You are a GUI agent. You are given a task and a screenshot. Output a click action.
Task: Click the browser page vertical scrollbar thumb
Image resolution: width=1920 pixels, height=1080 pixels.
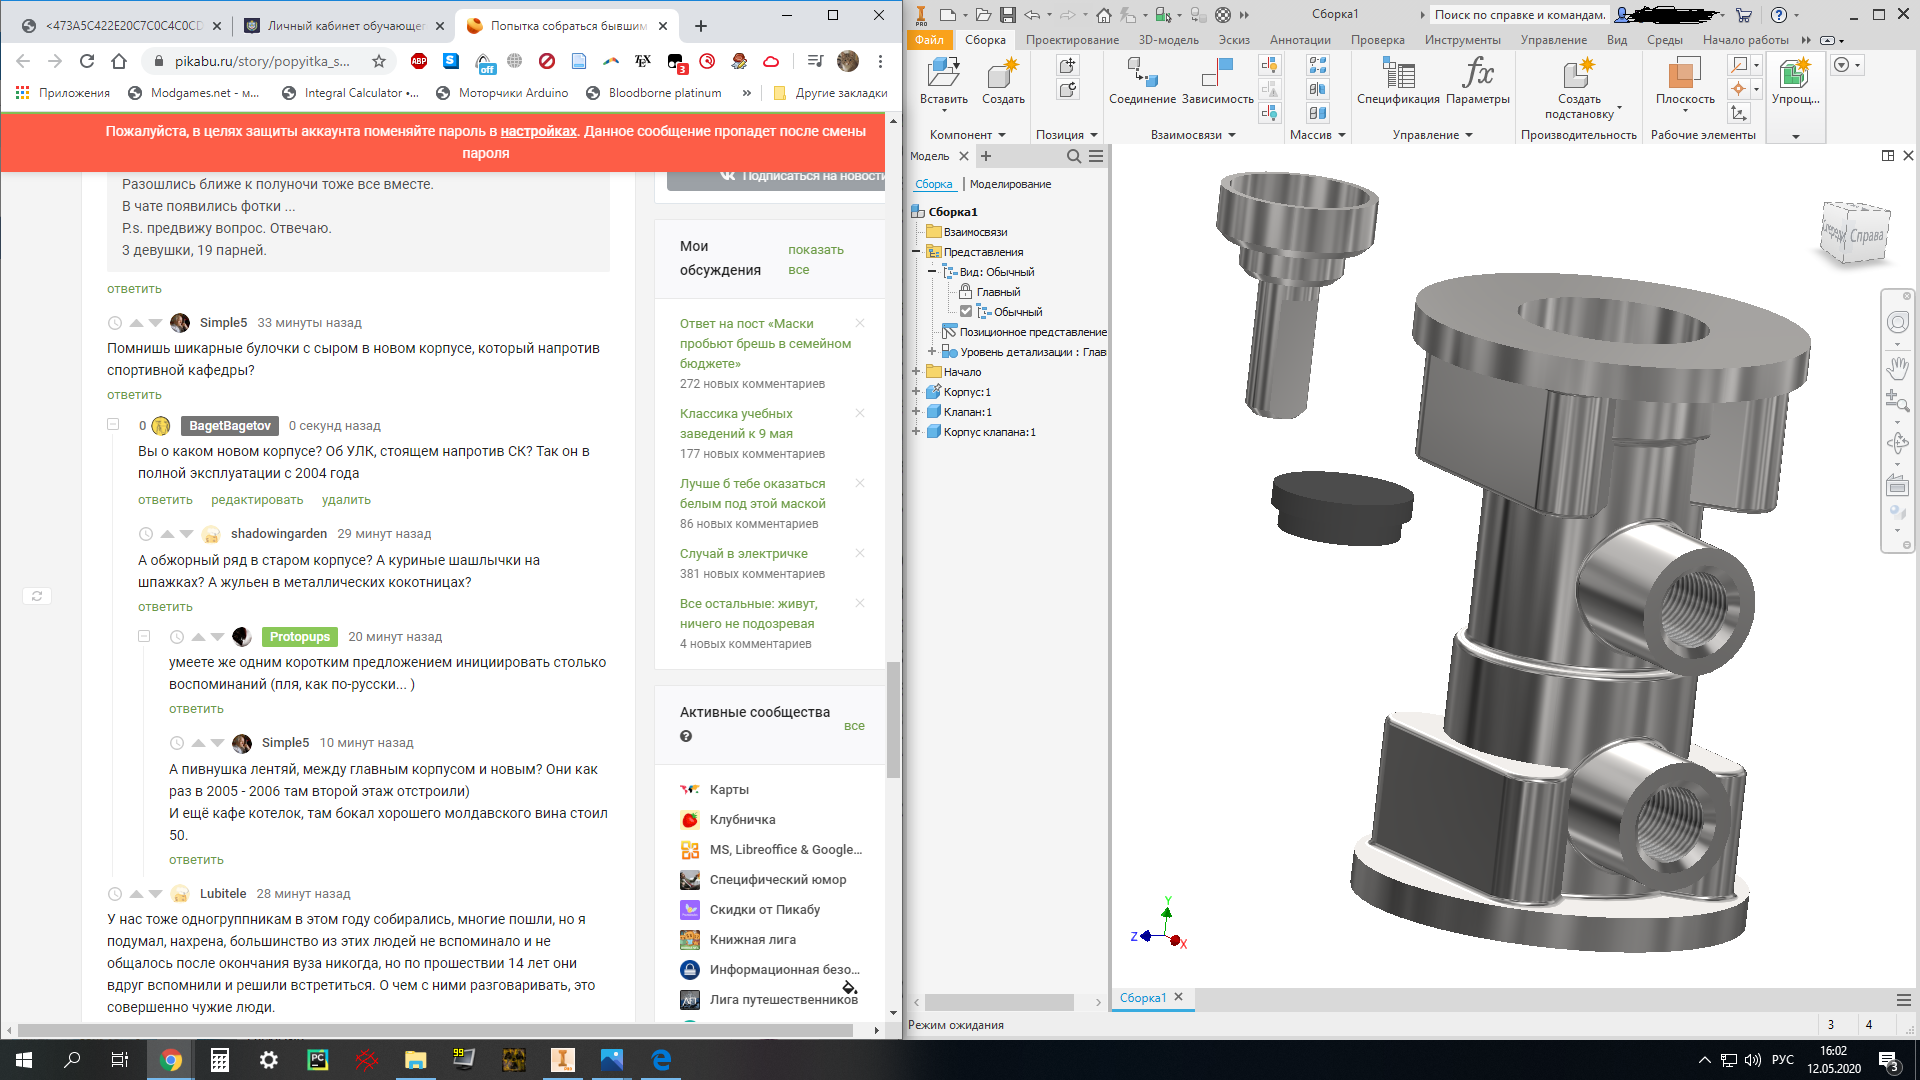(893, 720)
